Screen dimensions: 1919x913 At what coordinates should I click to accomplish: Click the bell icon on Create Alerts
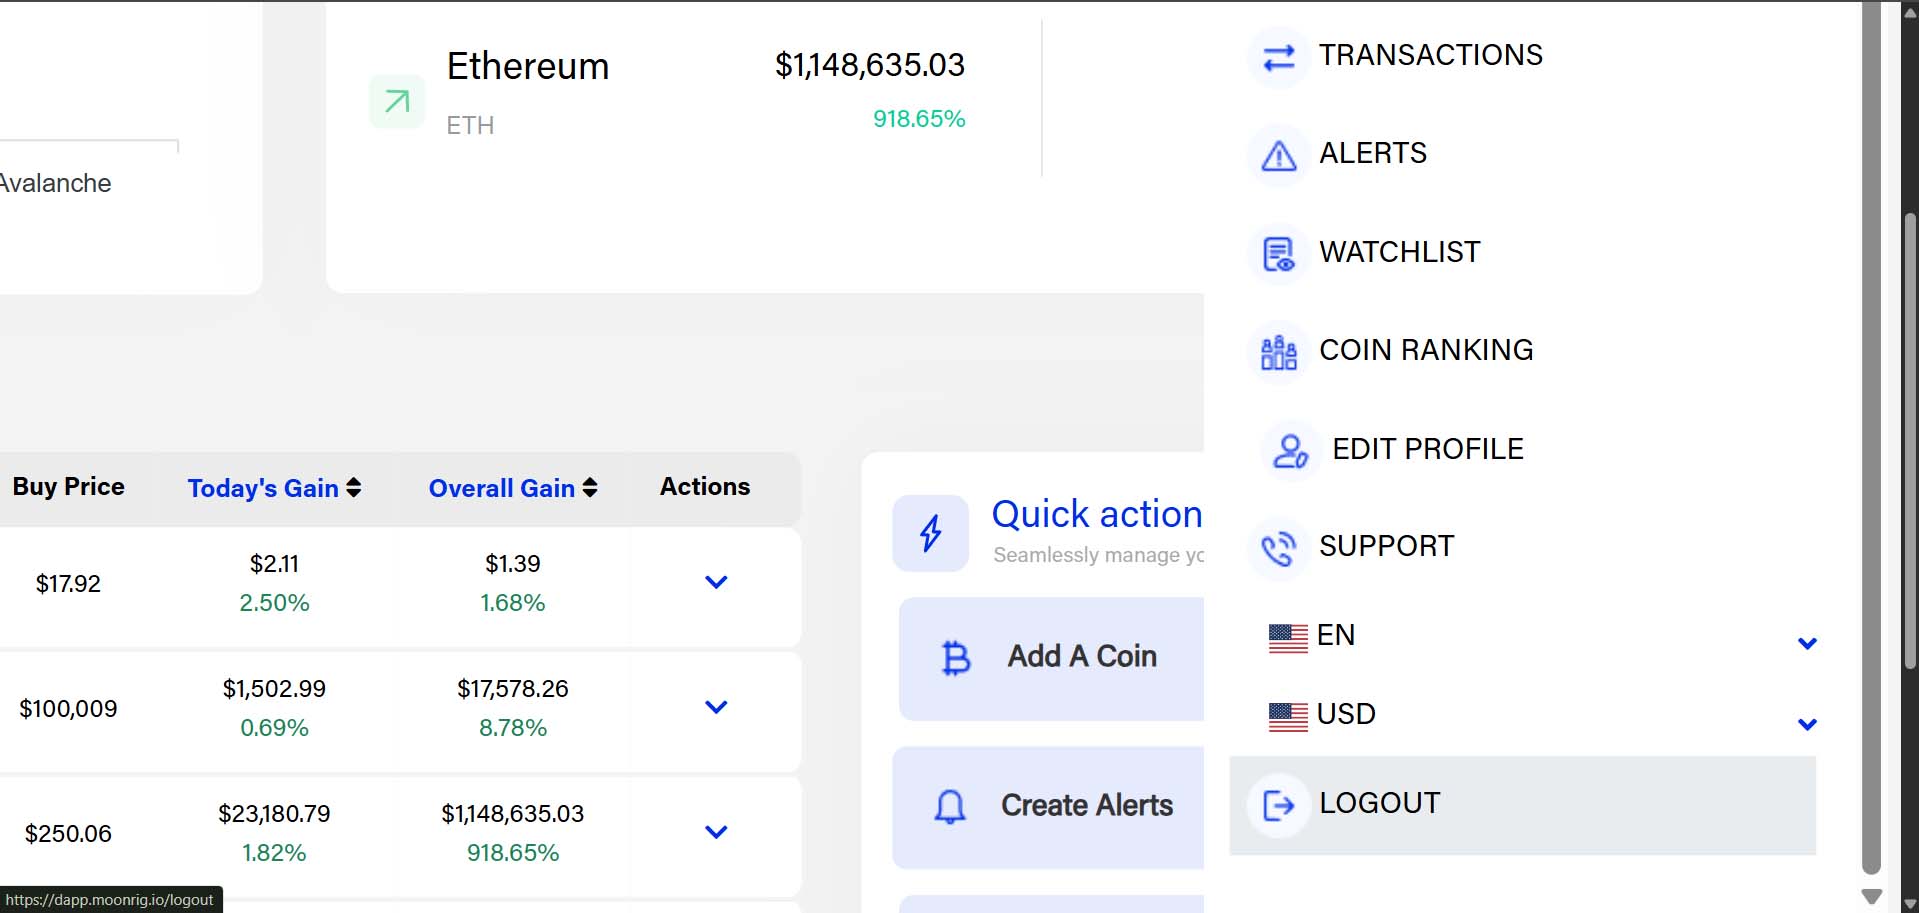(x=950, y=806)
